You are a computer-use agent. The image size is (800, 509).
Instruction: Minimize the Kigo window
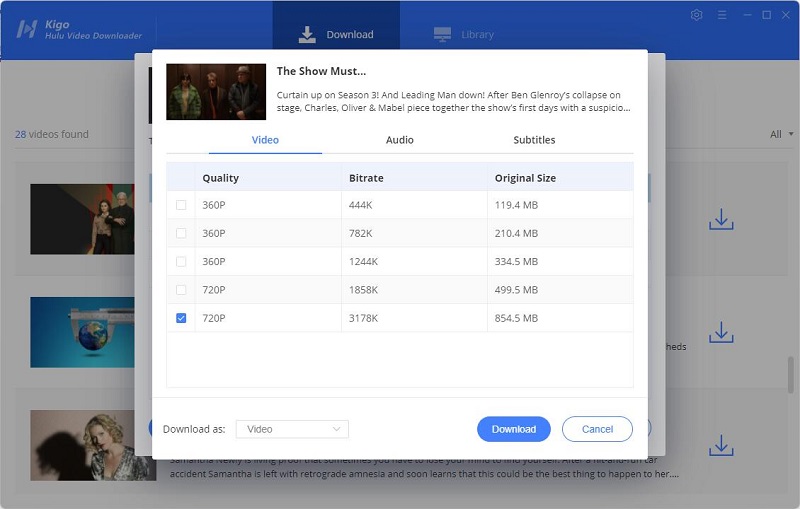pyautogui.click(x=747, y=15)
